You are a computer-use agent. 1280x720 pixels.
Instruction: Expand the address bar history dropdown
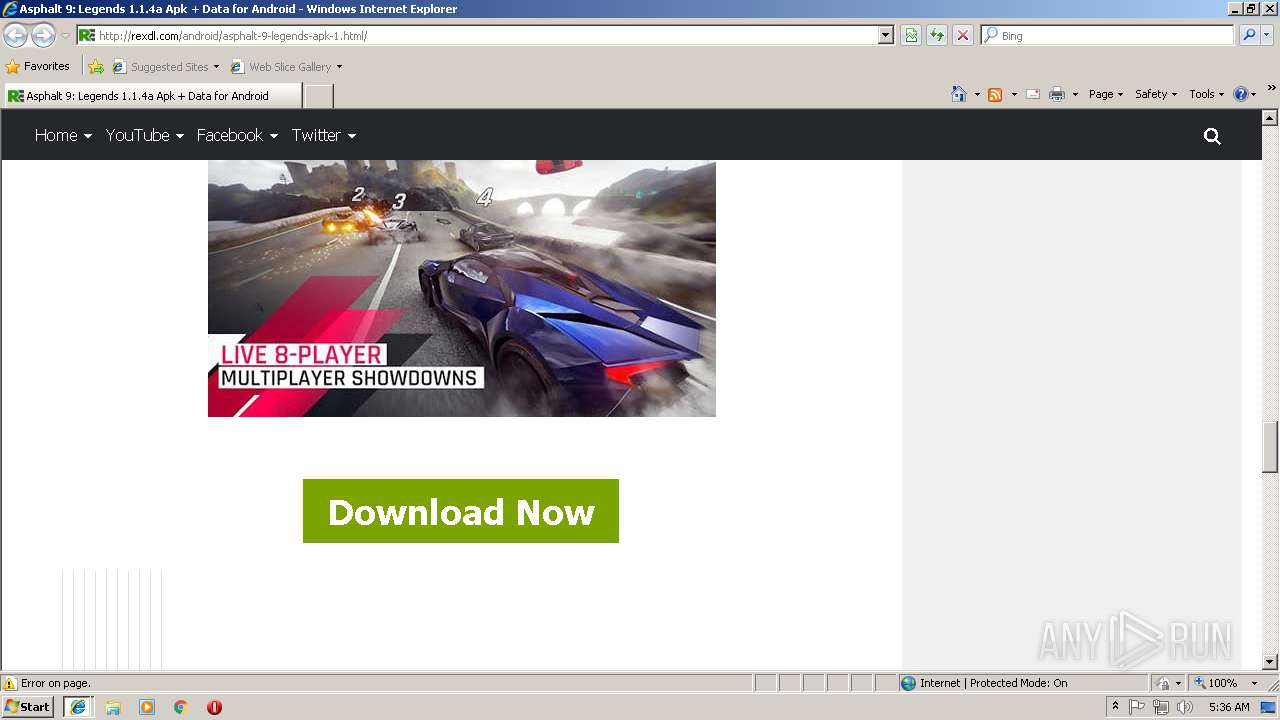tap(886, 36)
